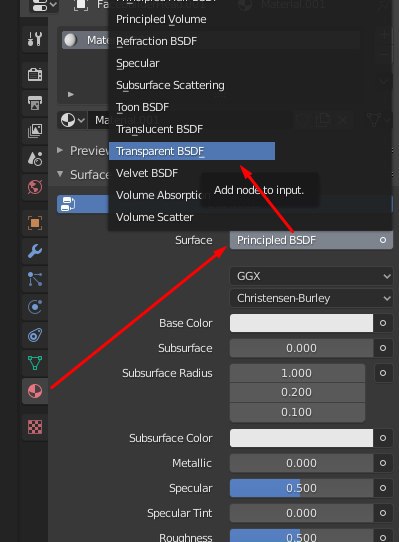Click Base Color node link dot
The width and height of the screenshot is (399, 542).
point(383,323)
